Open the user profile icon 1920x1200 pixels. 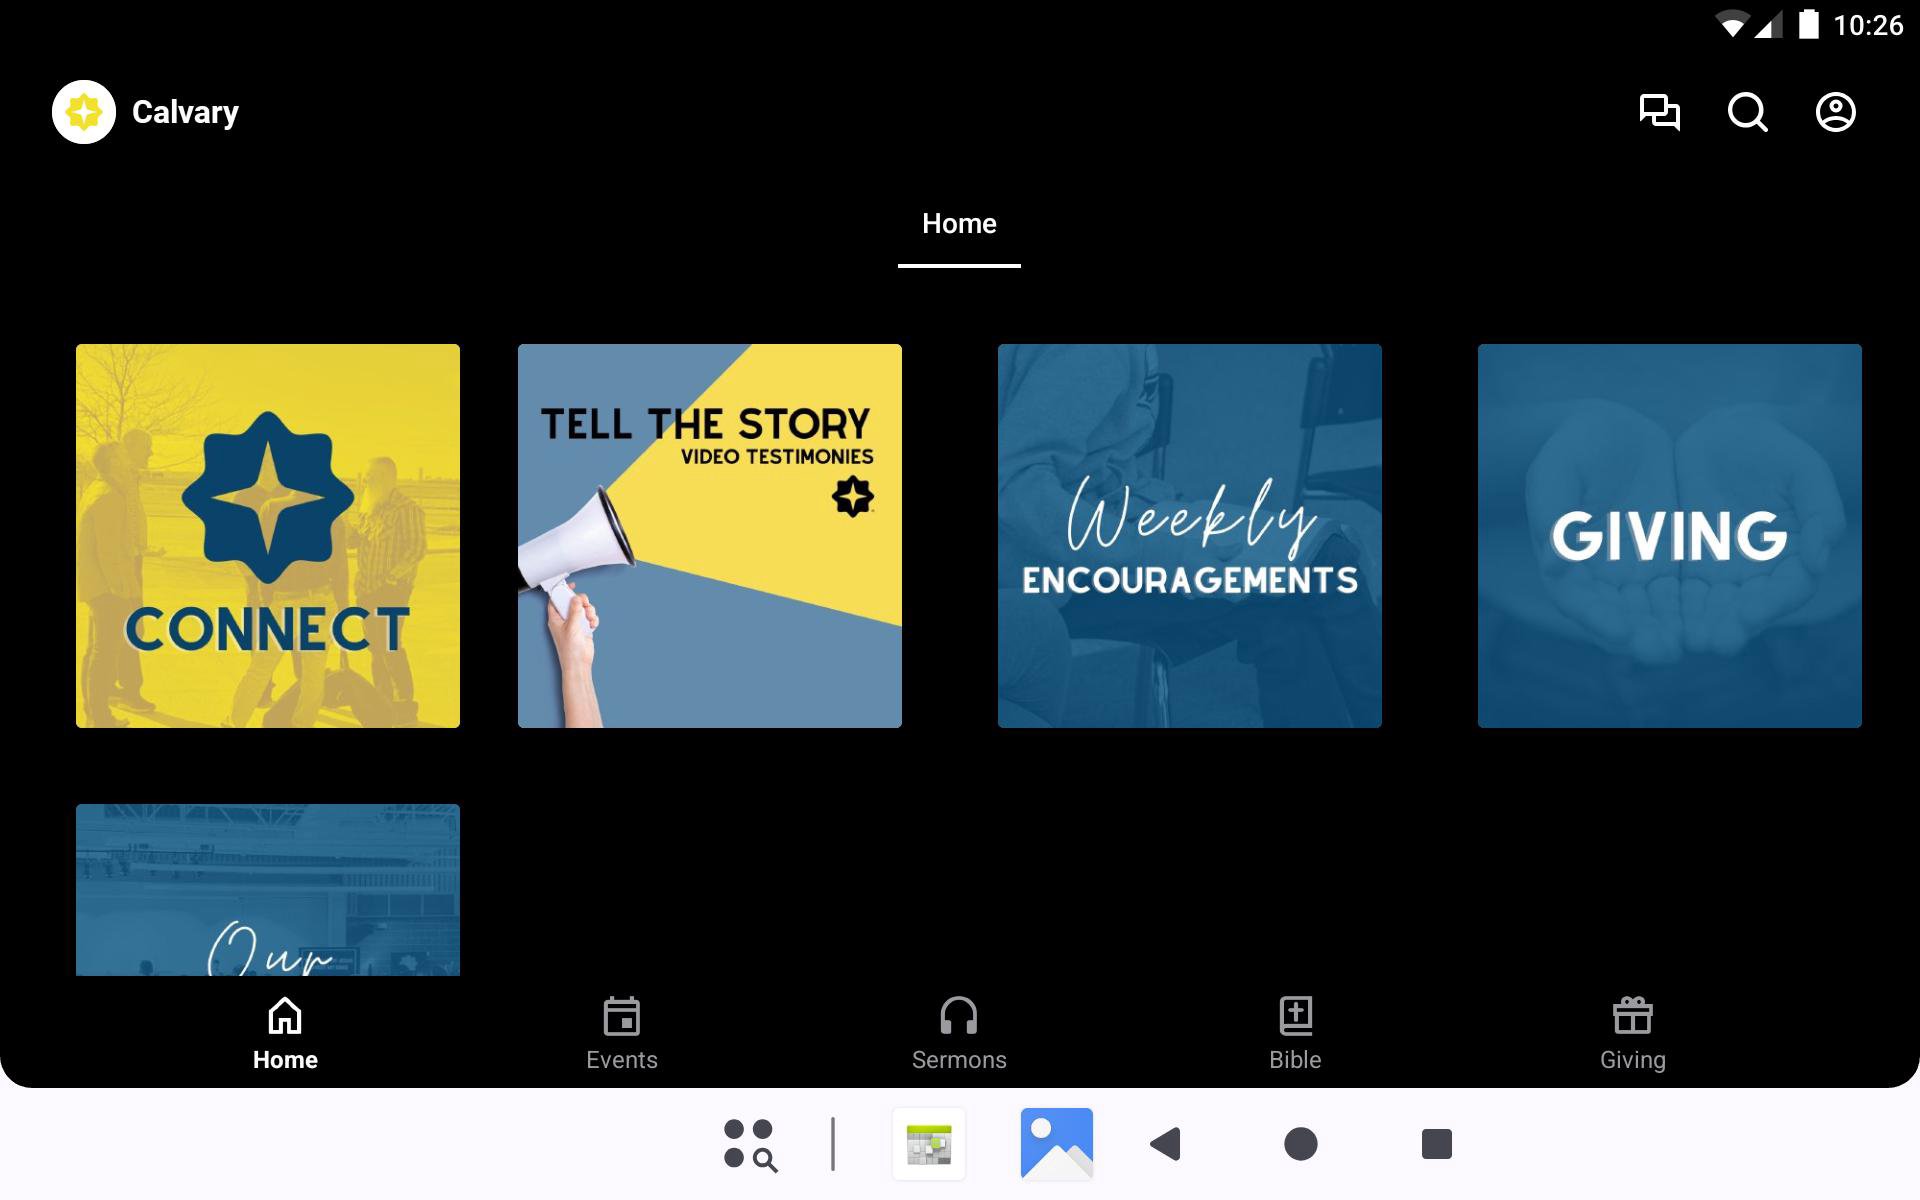pos(1835,112)
